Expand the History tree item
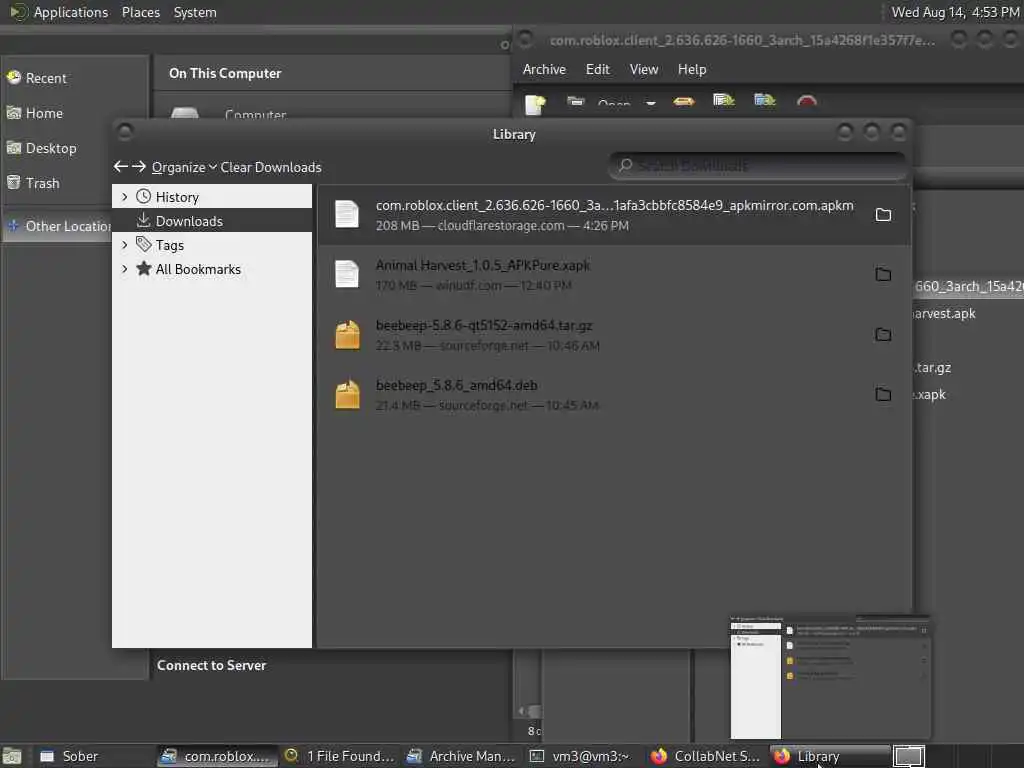 click(x=125, y=197)
